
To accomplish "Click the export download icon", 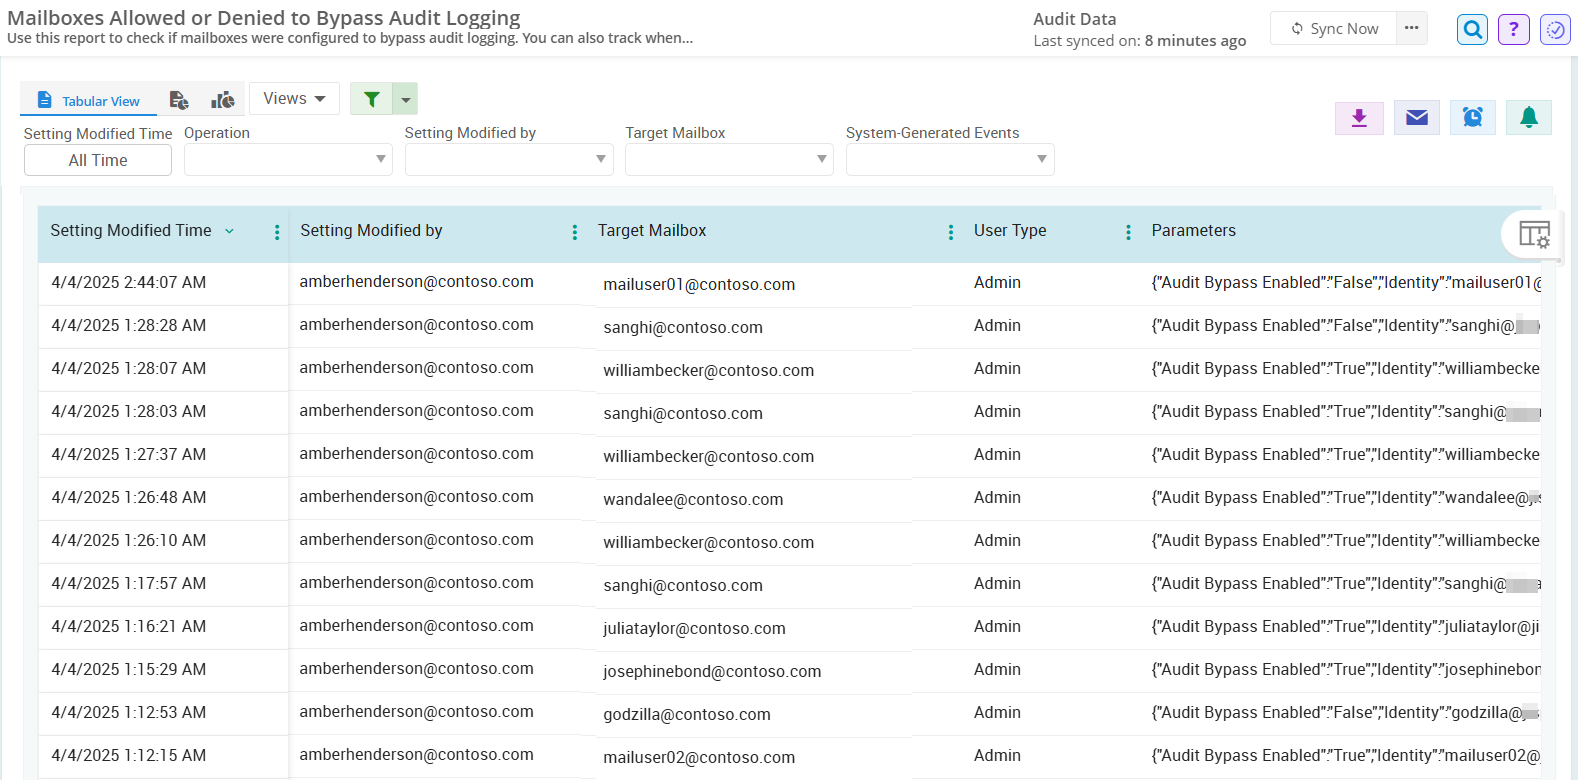I will coord(1359,118).
